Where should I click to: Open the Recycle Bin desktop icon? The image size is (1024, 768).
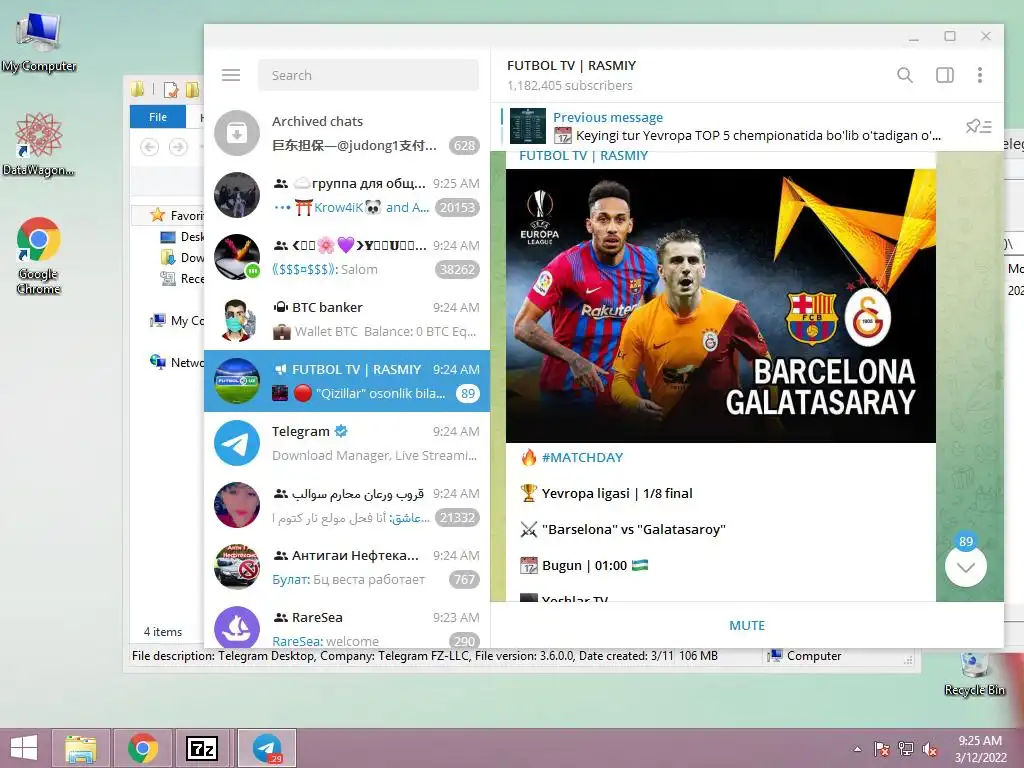(974, 674)
